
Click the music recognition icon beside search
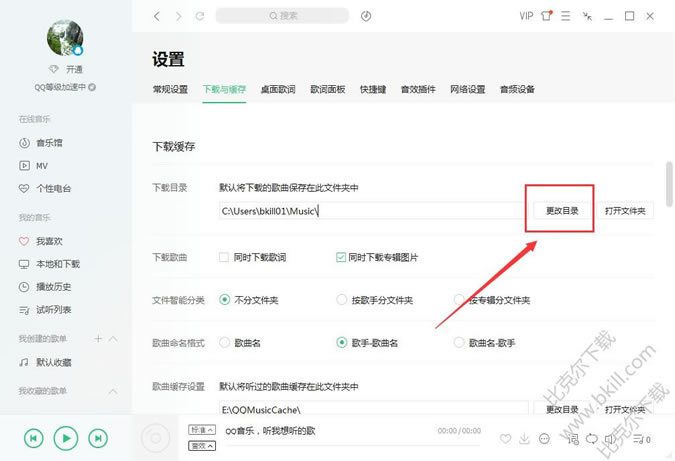[366, 16]
